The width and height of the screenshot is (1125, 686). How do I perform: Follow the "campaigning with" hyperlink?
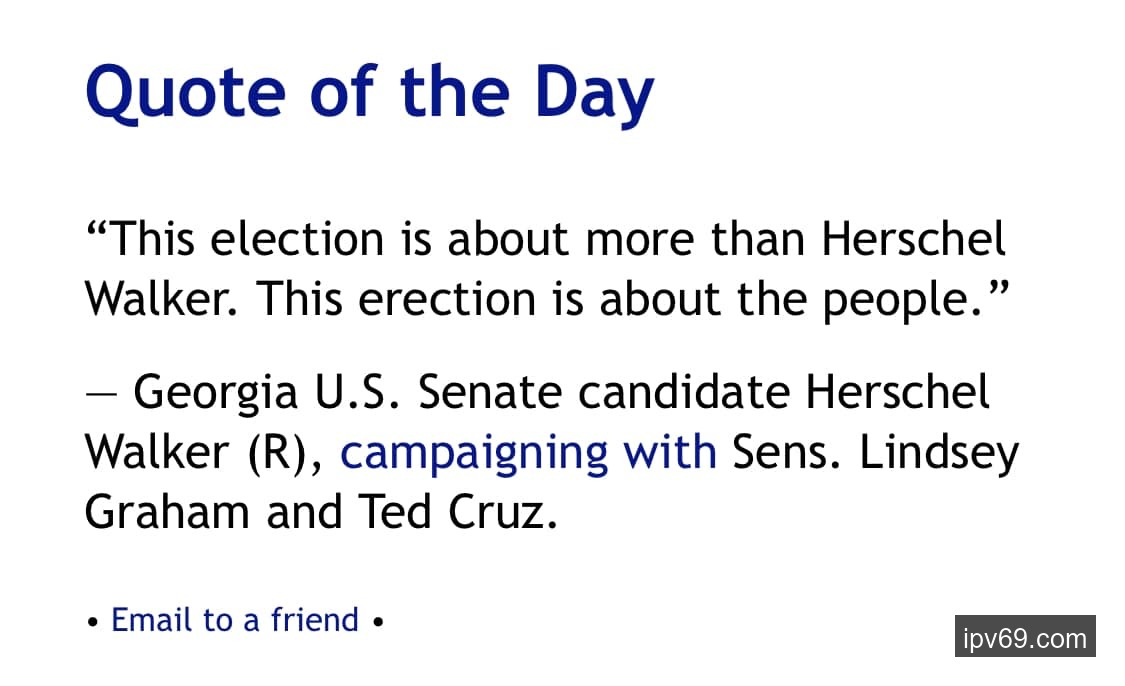click(528, 452)
